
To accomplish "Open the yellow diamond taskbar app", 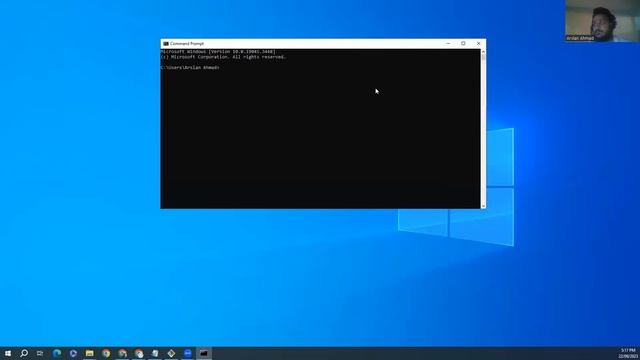I will [171, 353].
